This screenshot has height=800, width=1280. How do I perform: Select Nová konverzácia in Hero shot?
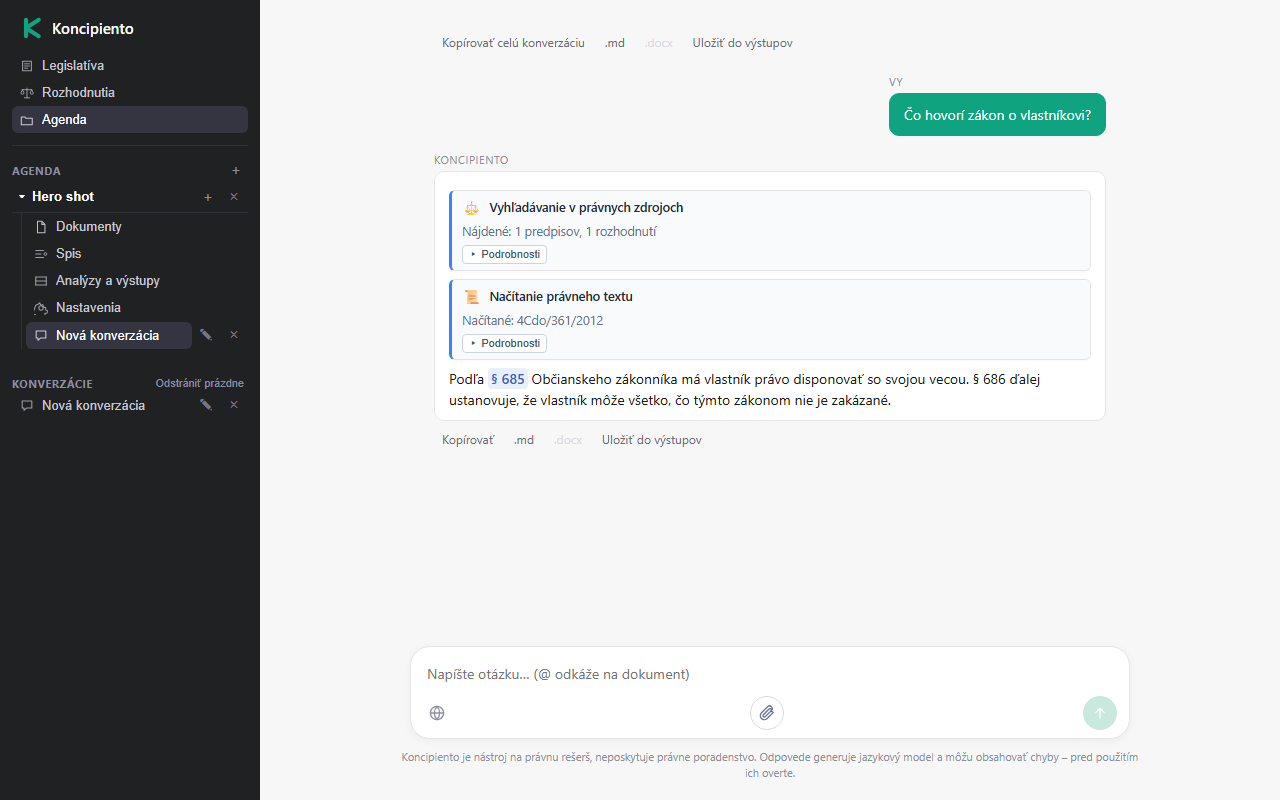(x=109, y=336)
